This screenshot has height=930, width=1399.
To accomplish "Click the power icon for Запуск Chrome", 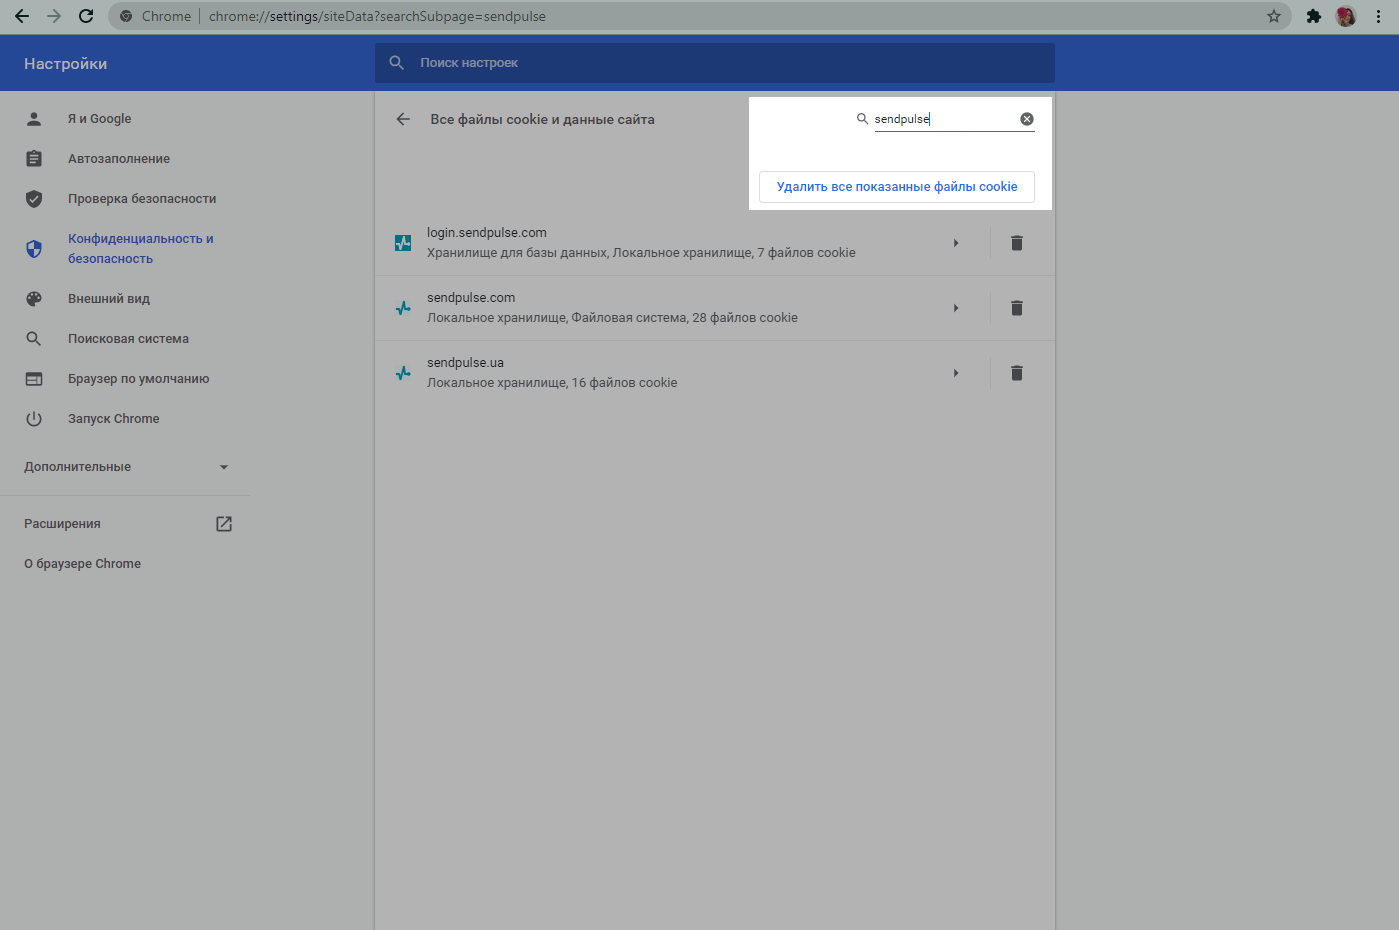I will 34,419.
